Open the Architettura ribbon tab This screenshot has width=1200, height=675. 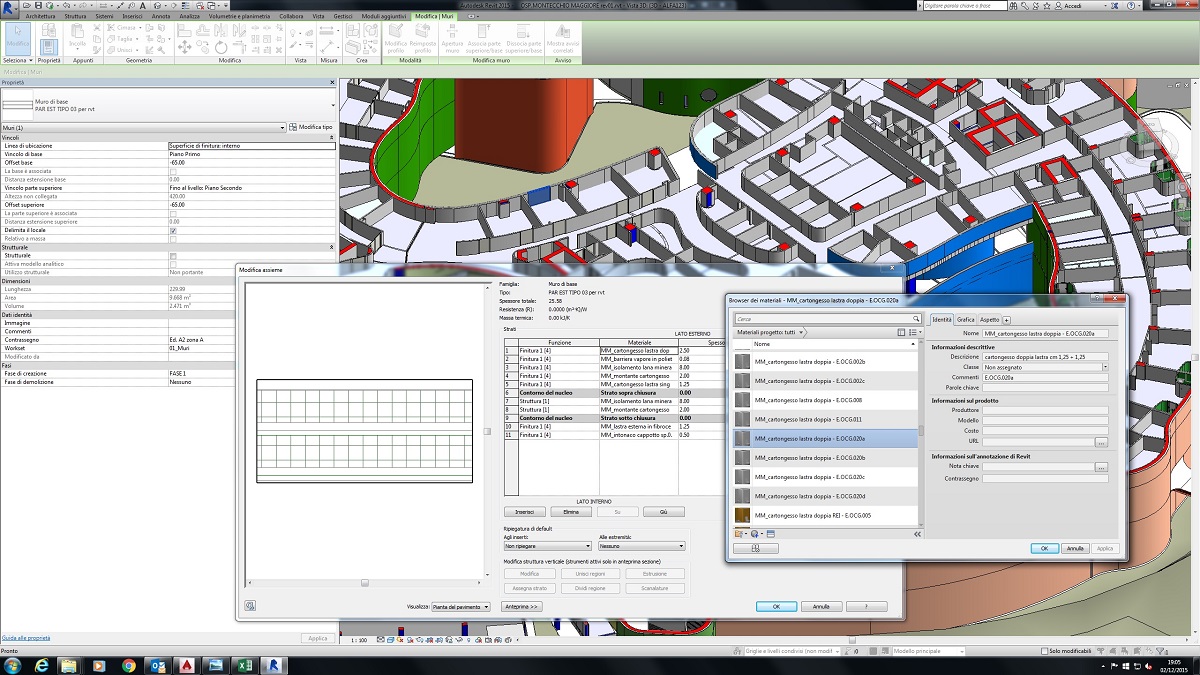pos(40,17)
